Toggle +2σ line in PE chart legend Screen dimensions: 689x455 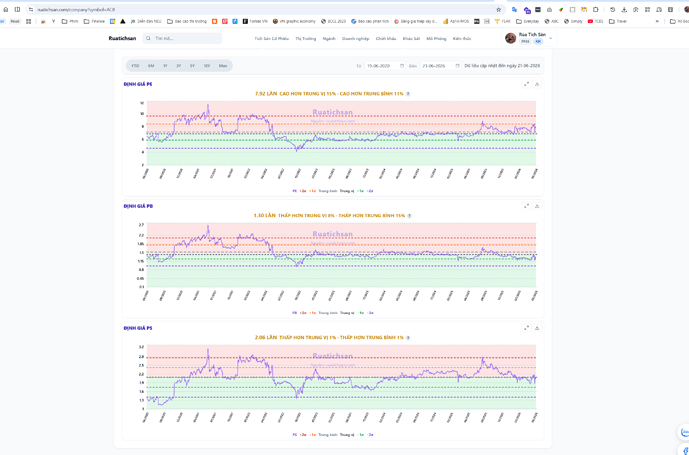point(303,191)
